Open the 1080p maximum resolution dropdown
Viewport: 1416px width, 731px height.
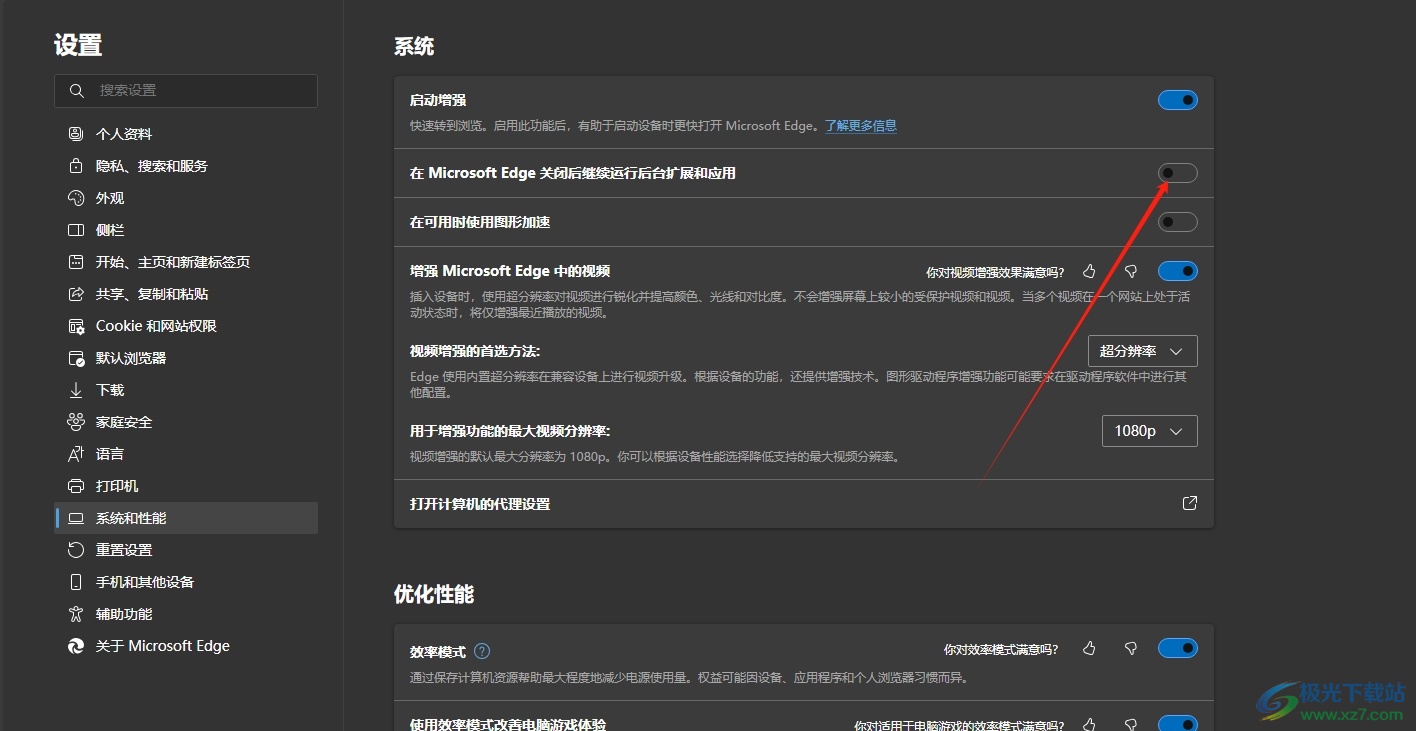coord(1149,431)
